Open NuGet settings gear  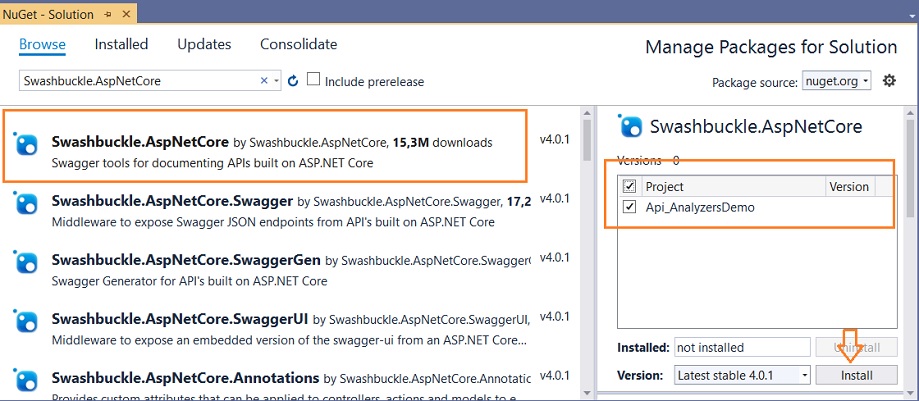[889, 81]
